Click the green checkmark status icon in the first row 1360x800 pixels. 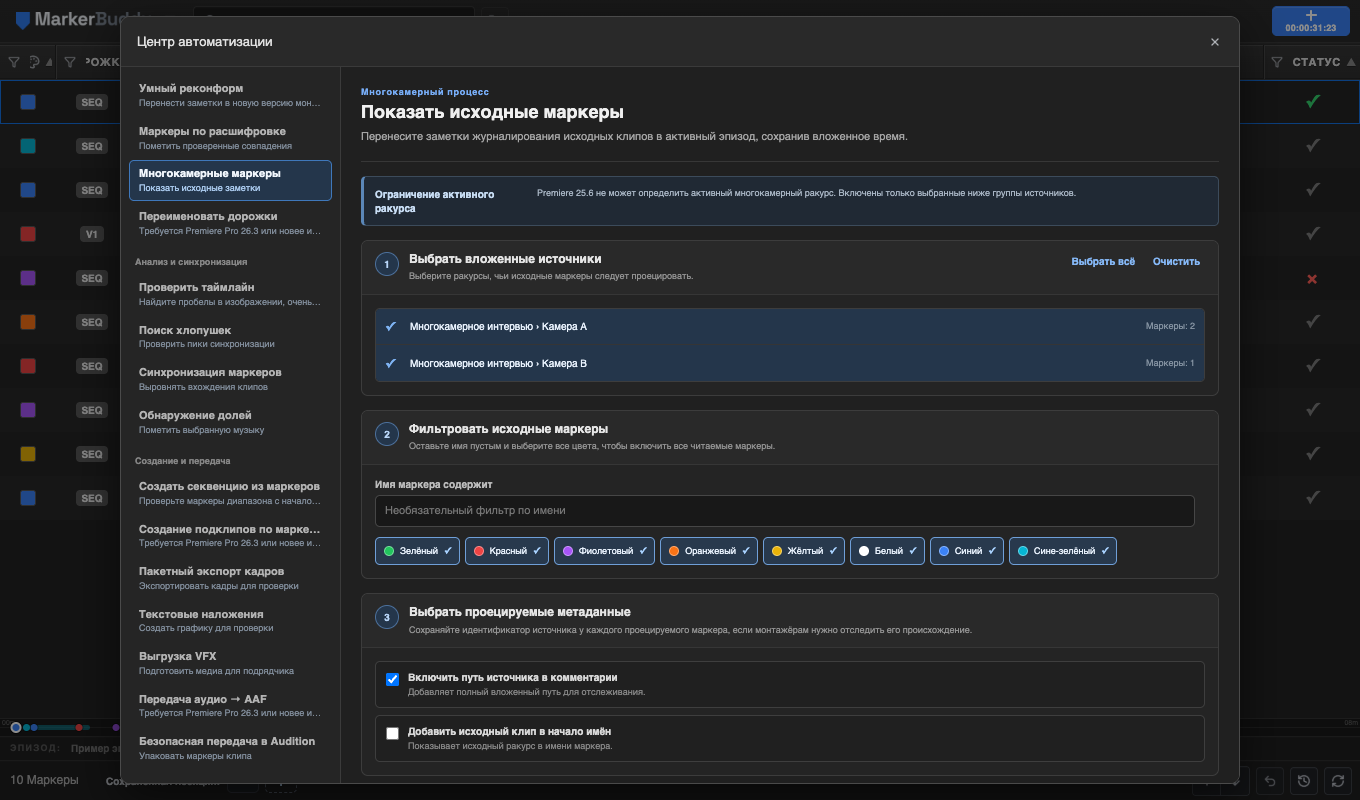tap(1313, 101)
